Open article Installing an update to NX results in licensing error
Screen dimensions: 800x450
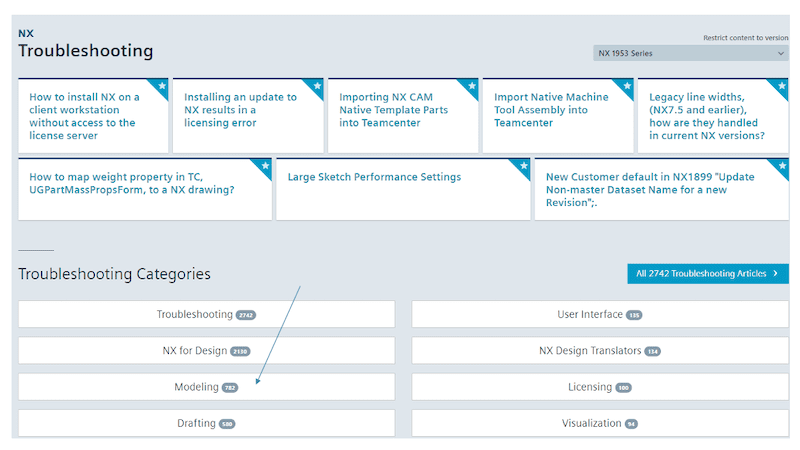tap(248, 116)
